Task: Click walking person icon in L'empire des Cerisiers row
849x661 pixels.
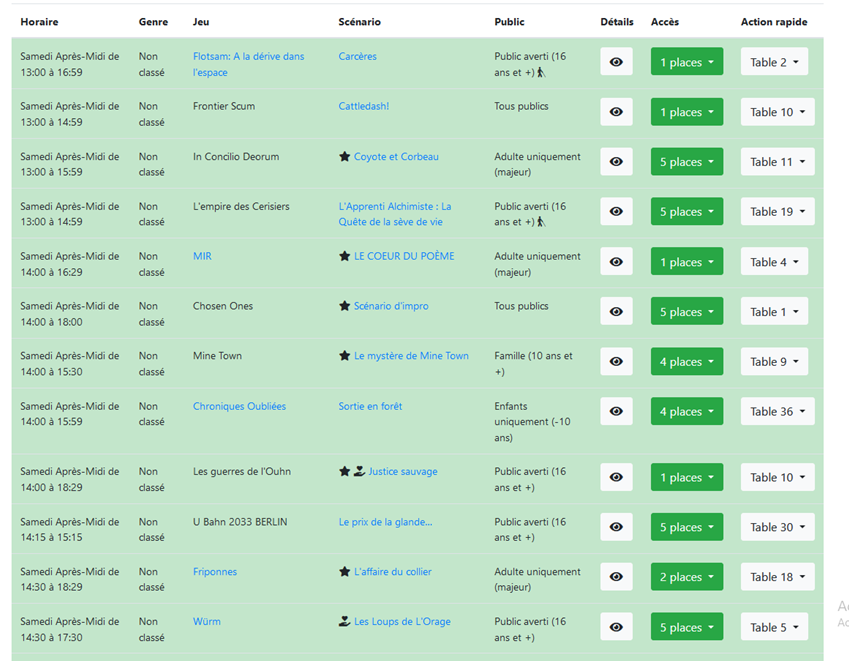Action: (x=541, y=222)
